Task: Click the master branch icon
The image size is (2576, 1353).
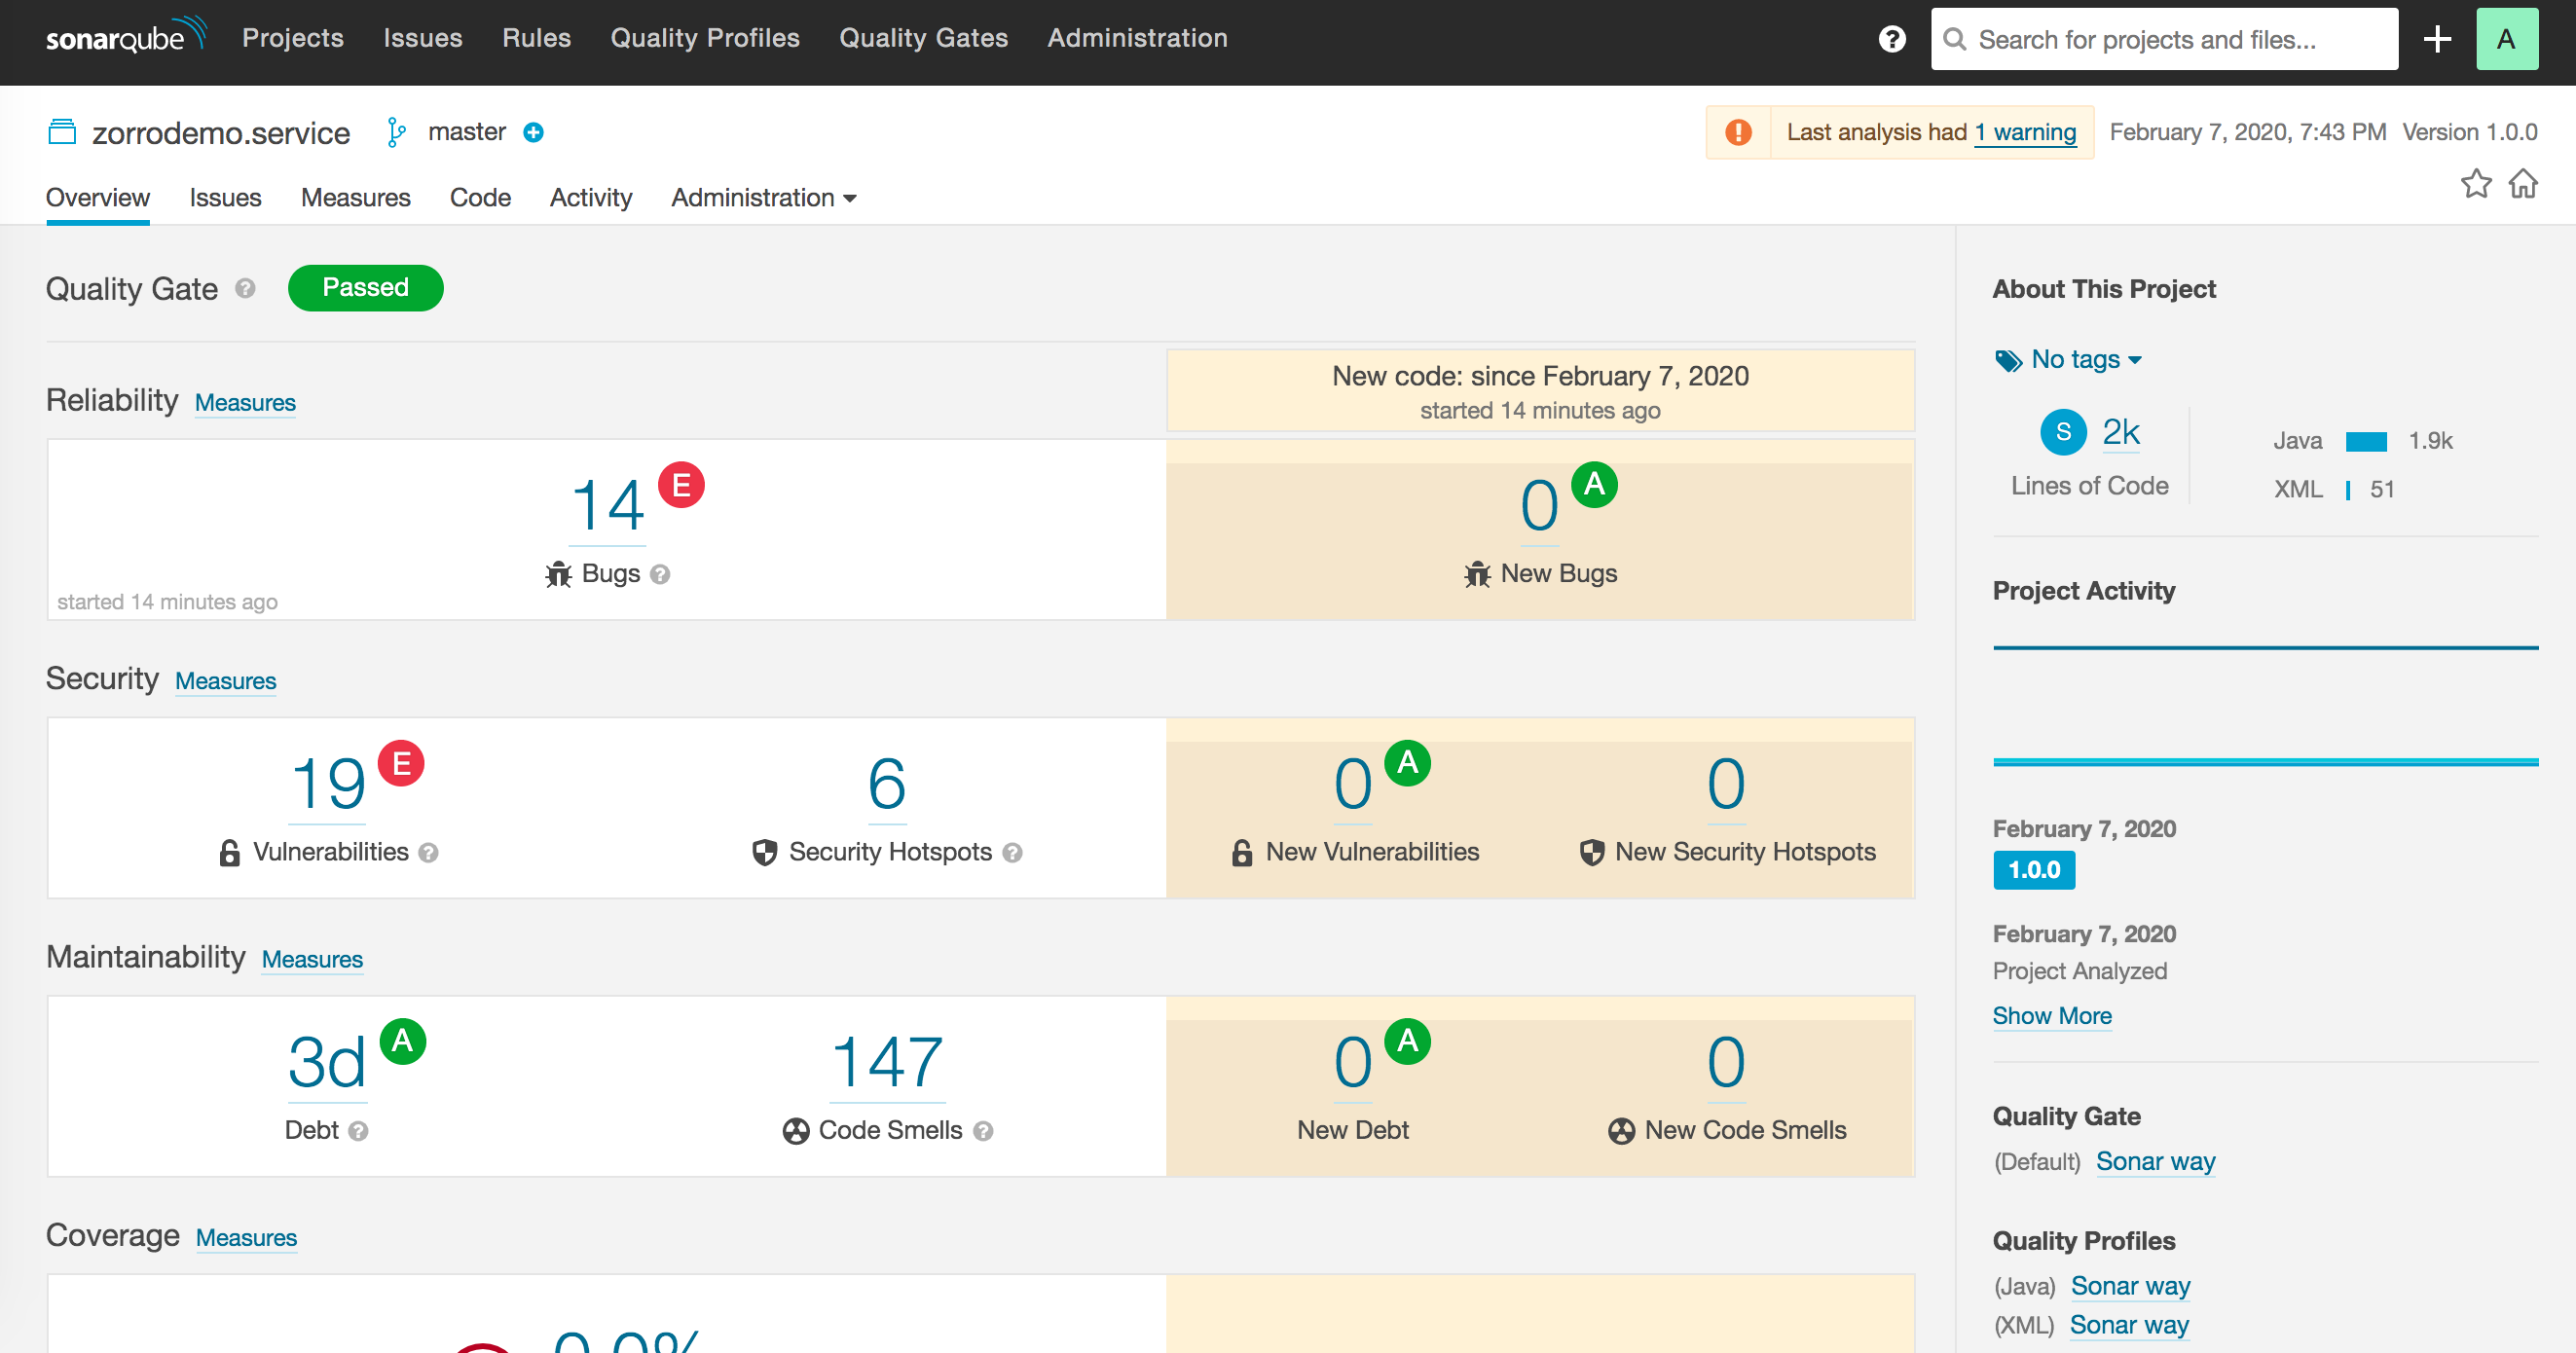Action: pos(397,132)
